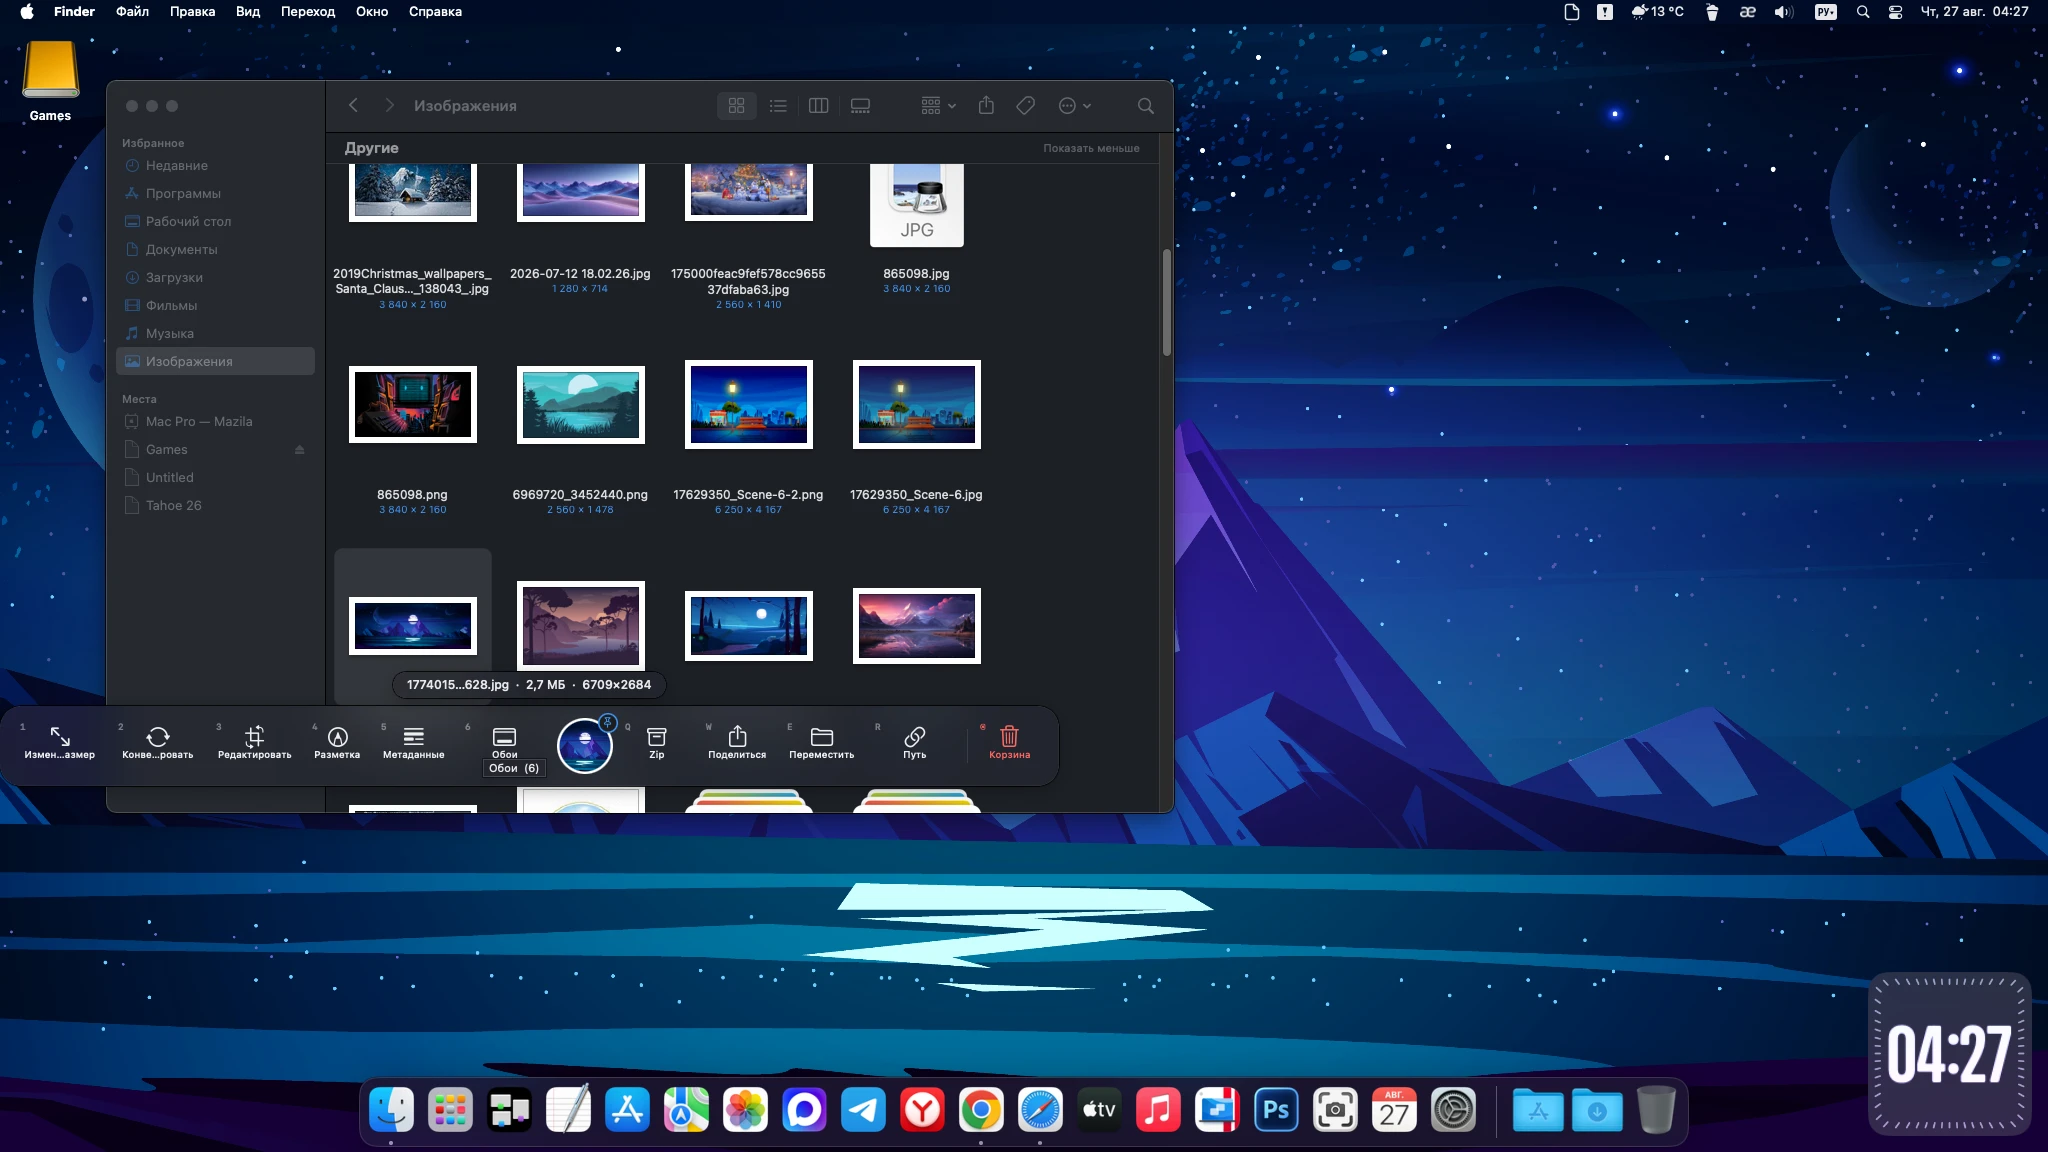Click the 865098.jpg file name
The image size is (2048, 1152).
point(916,274)
